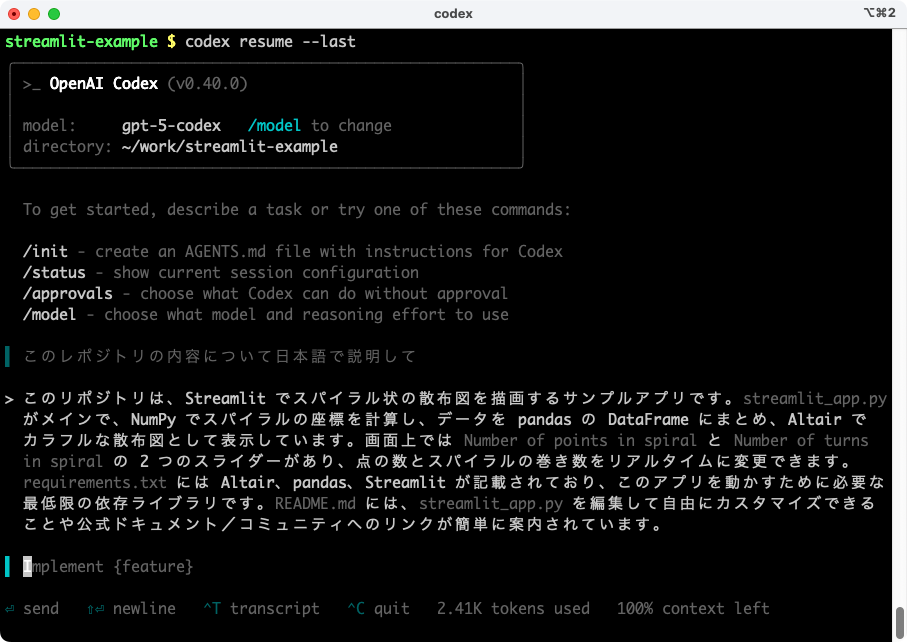Click the '(v0.40.0)' version text
This screenshot has width=907, height=642.
click(208, 83)
